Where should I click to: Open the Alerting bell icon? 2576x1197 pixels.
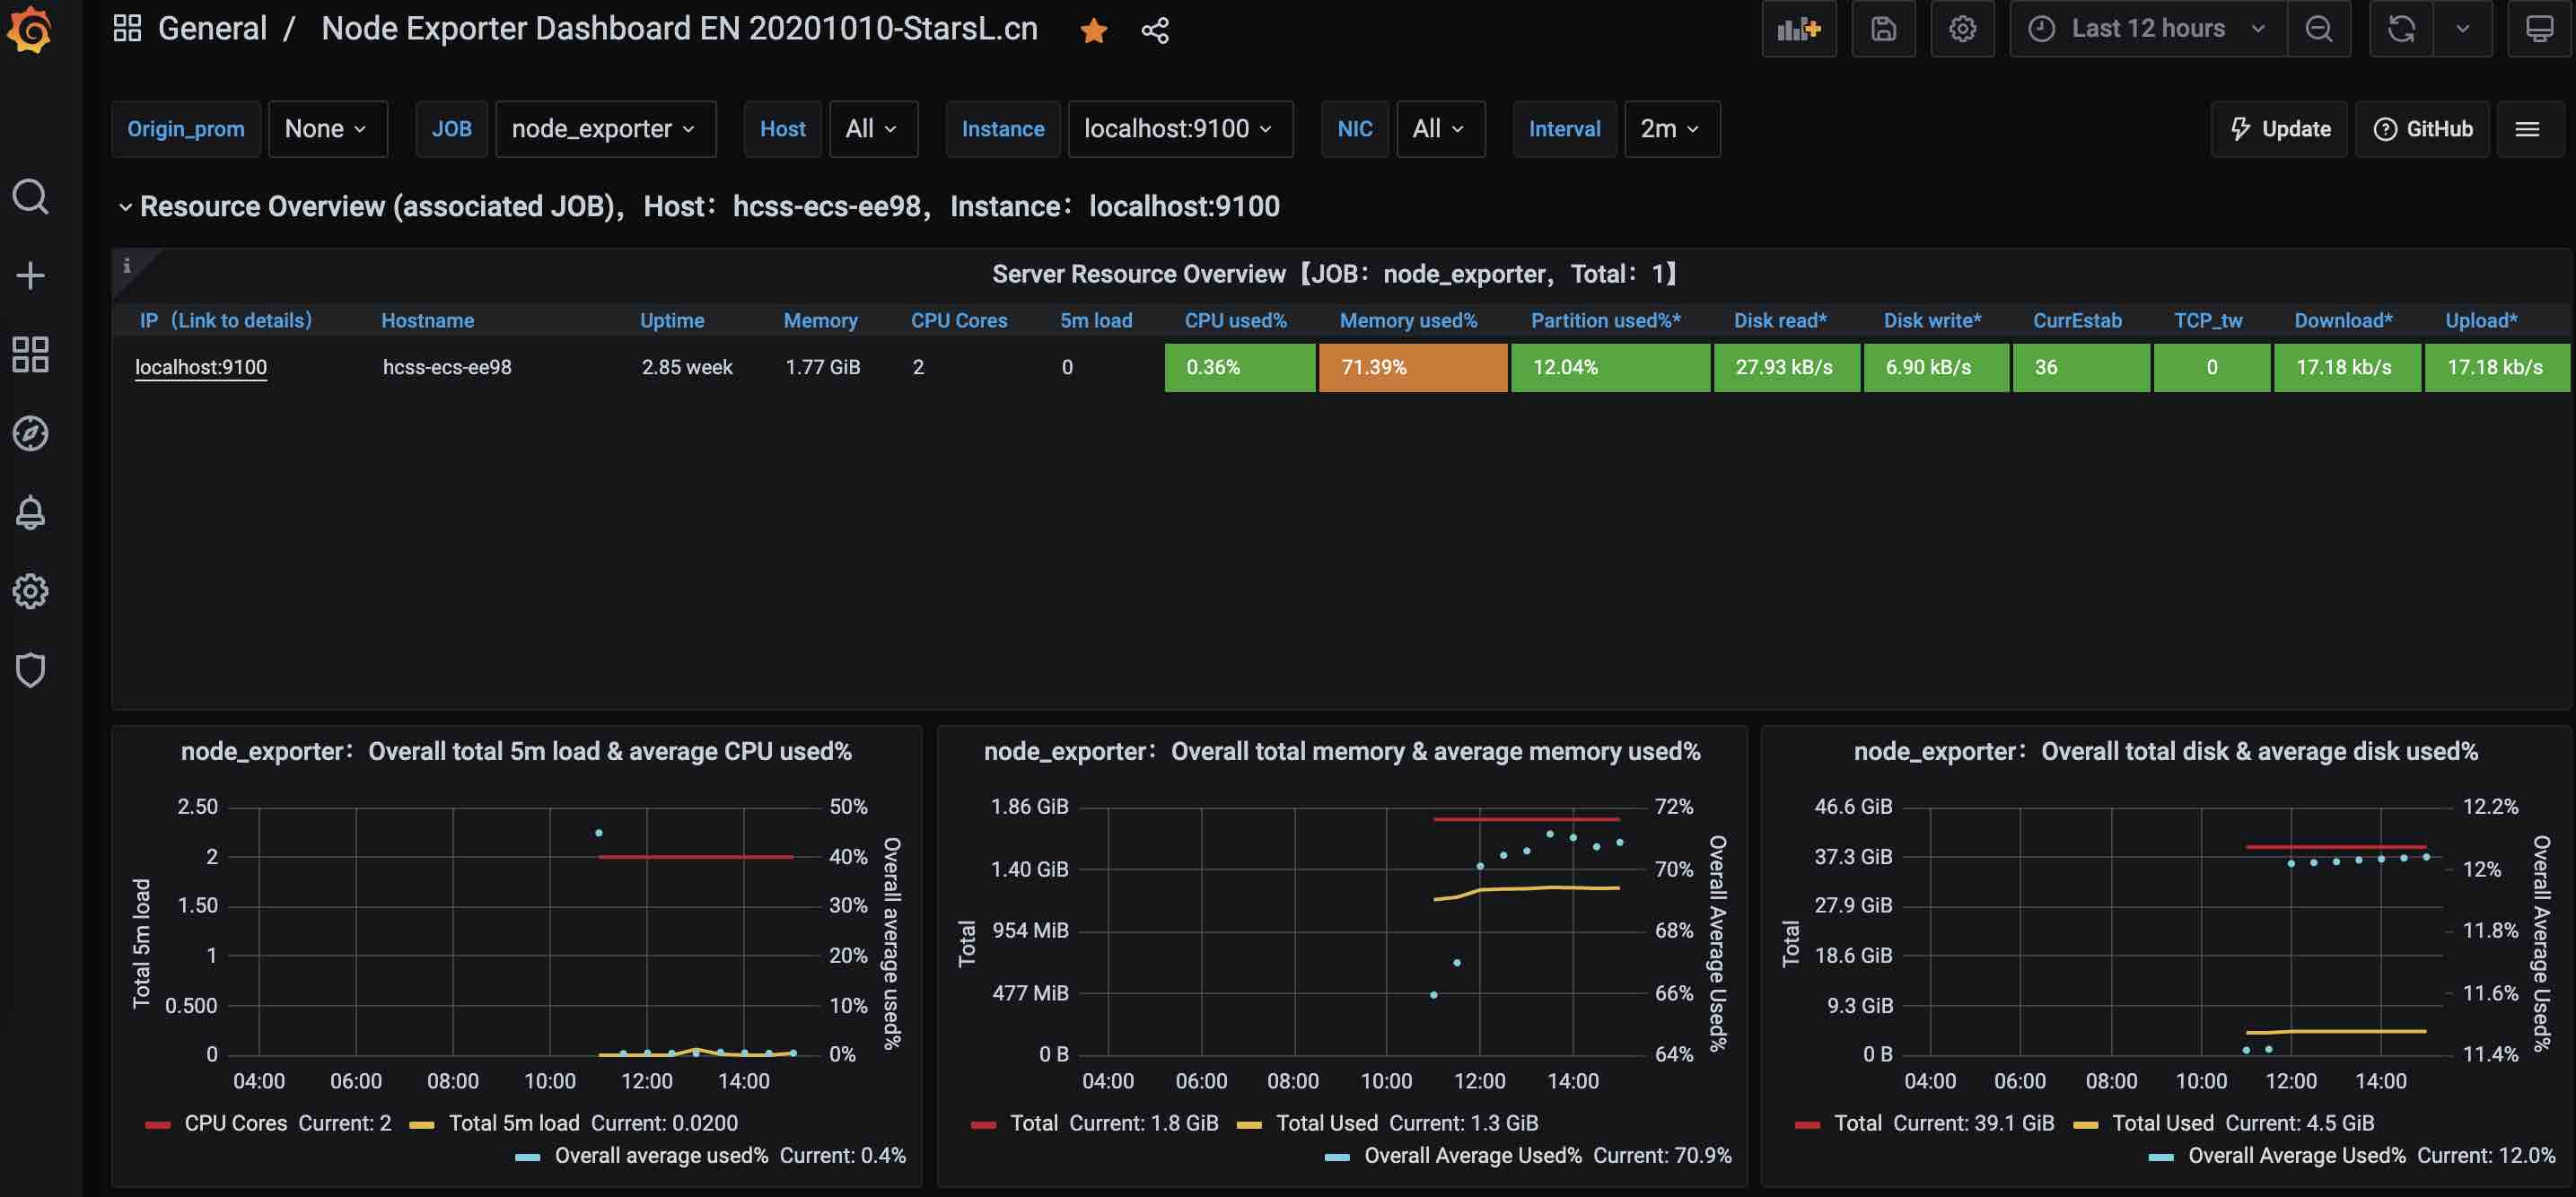30,512
